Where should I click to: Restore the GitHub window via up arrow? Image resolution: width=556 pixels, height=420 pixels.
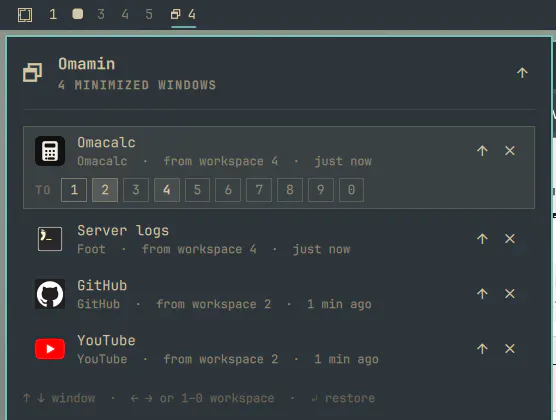[482, 294]
